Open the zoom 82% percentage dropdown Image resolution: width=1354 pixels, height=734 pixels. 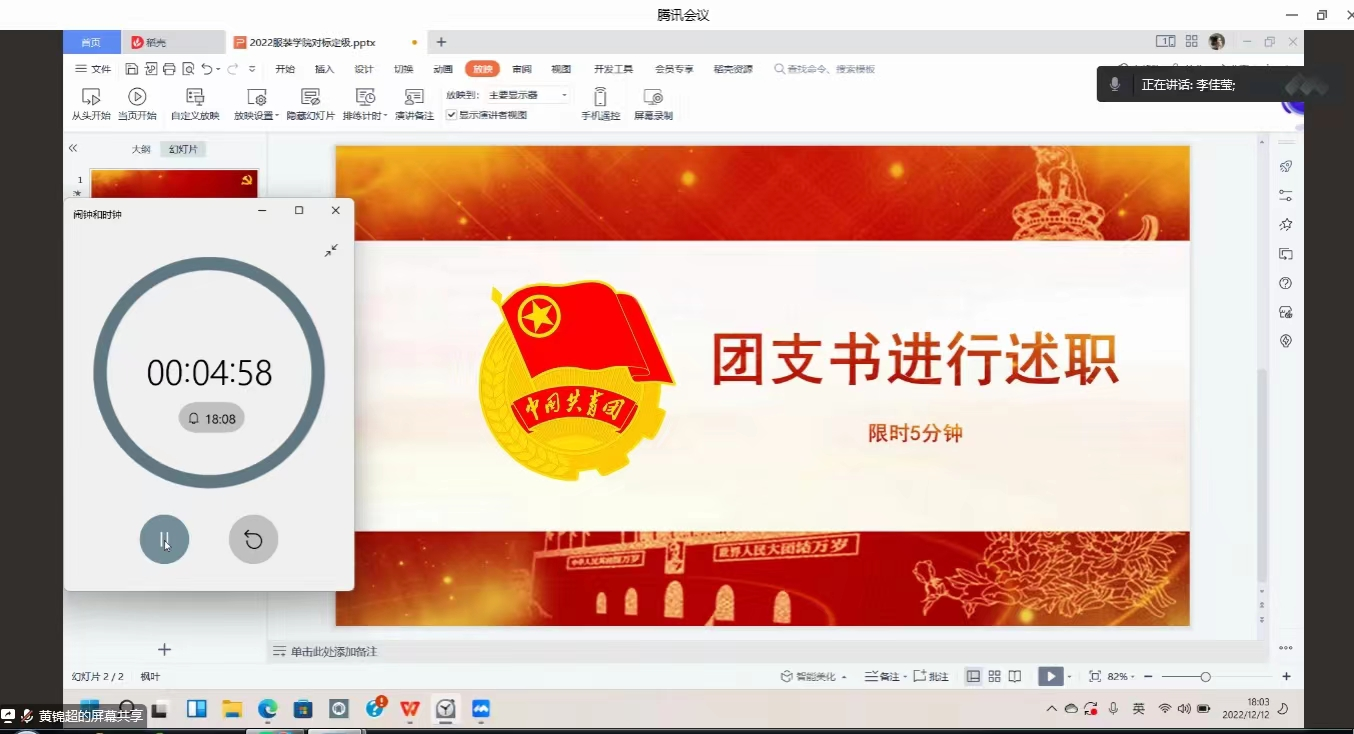(1119, 677)
